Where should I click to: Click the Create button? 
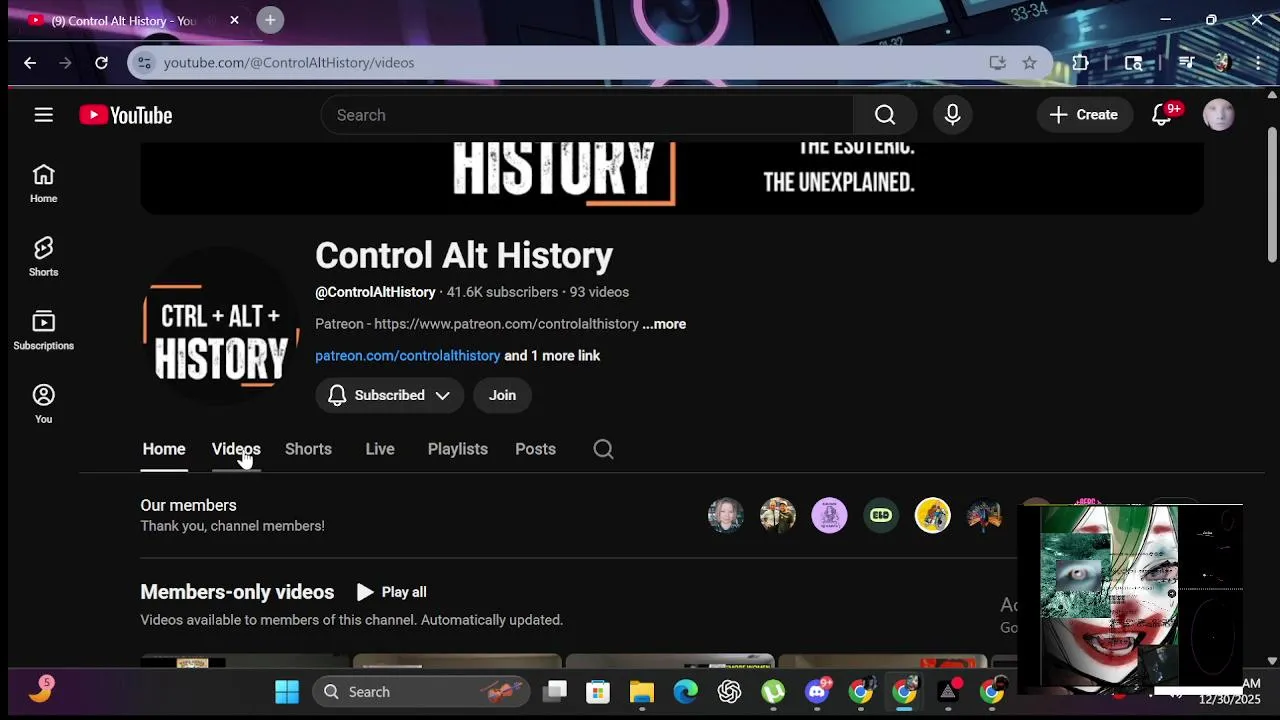coord(1084,115)
